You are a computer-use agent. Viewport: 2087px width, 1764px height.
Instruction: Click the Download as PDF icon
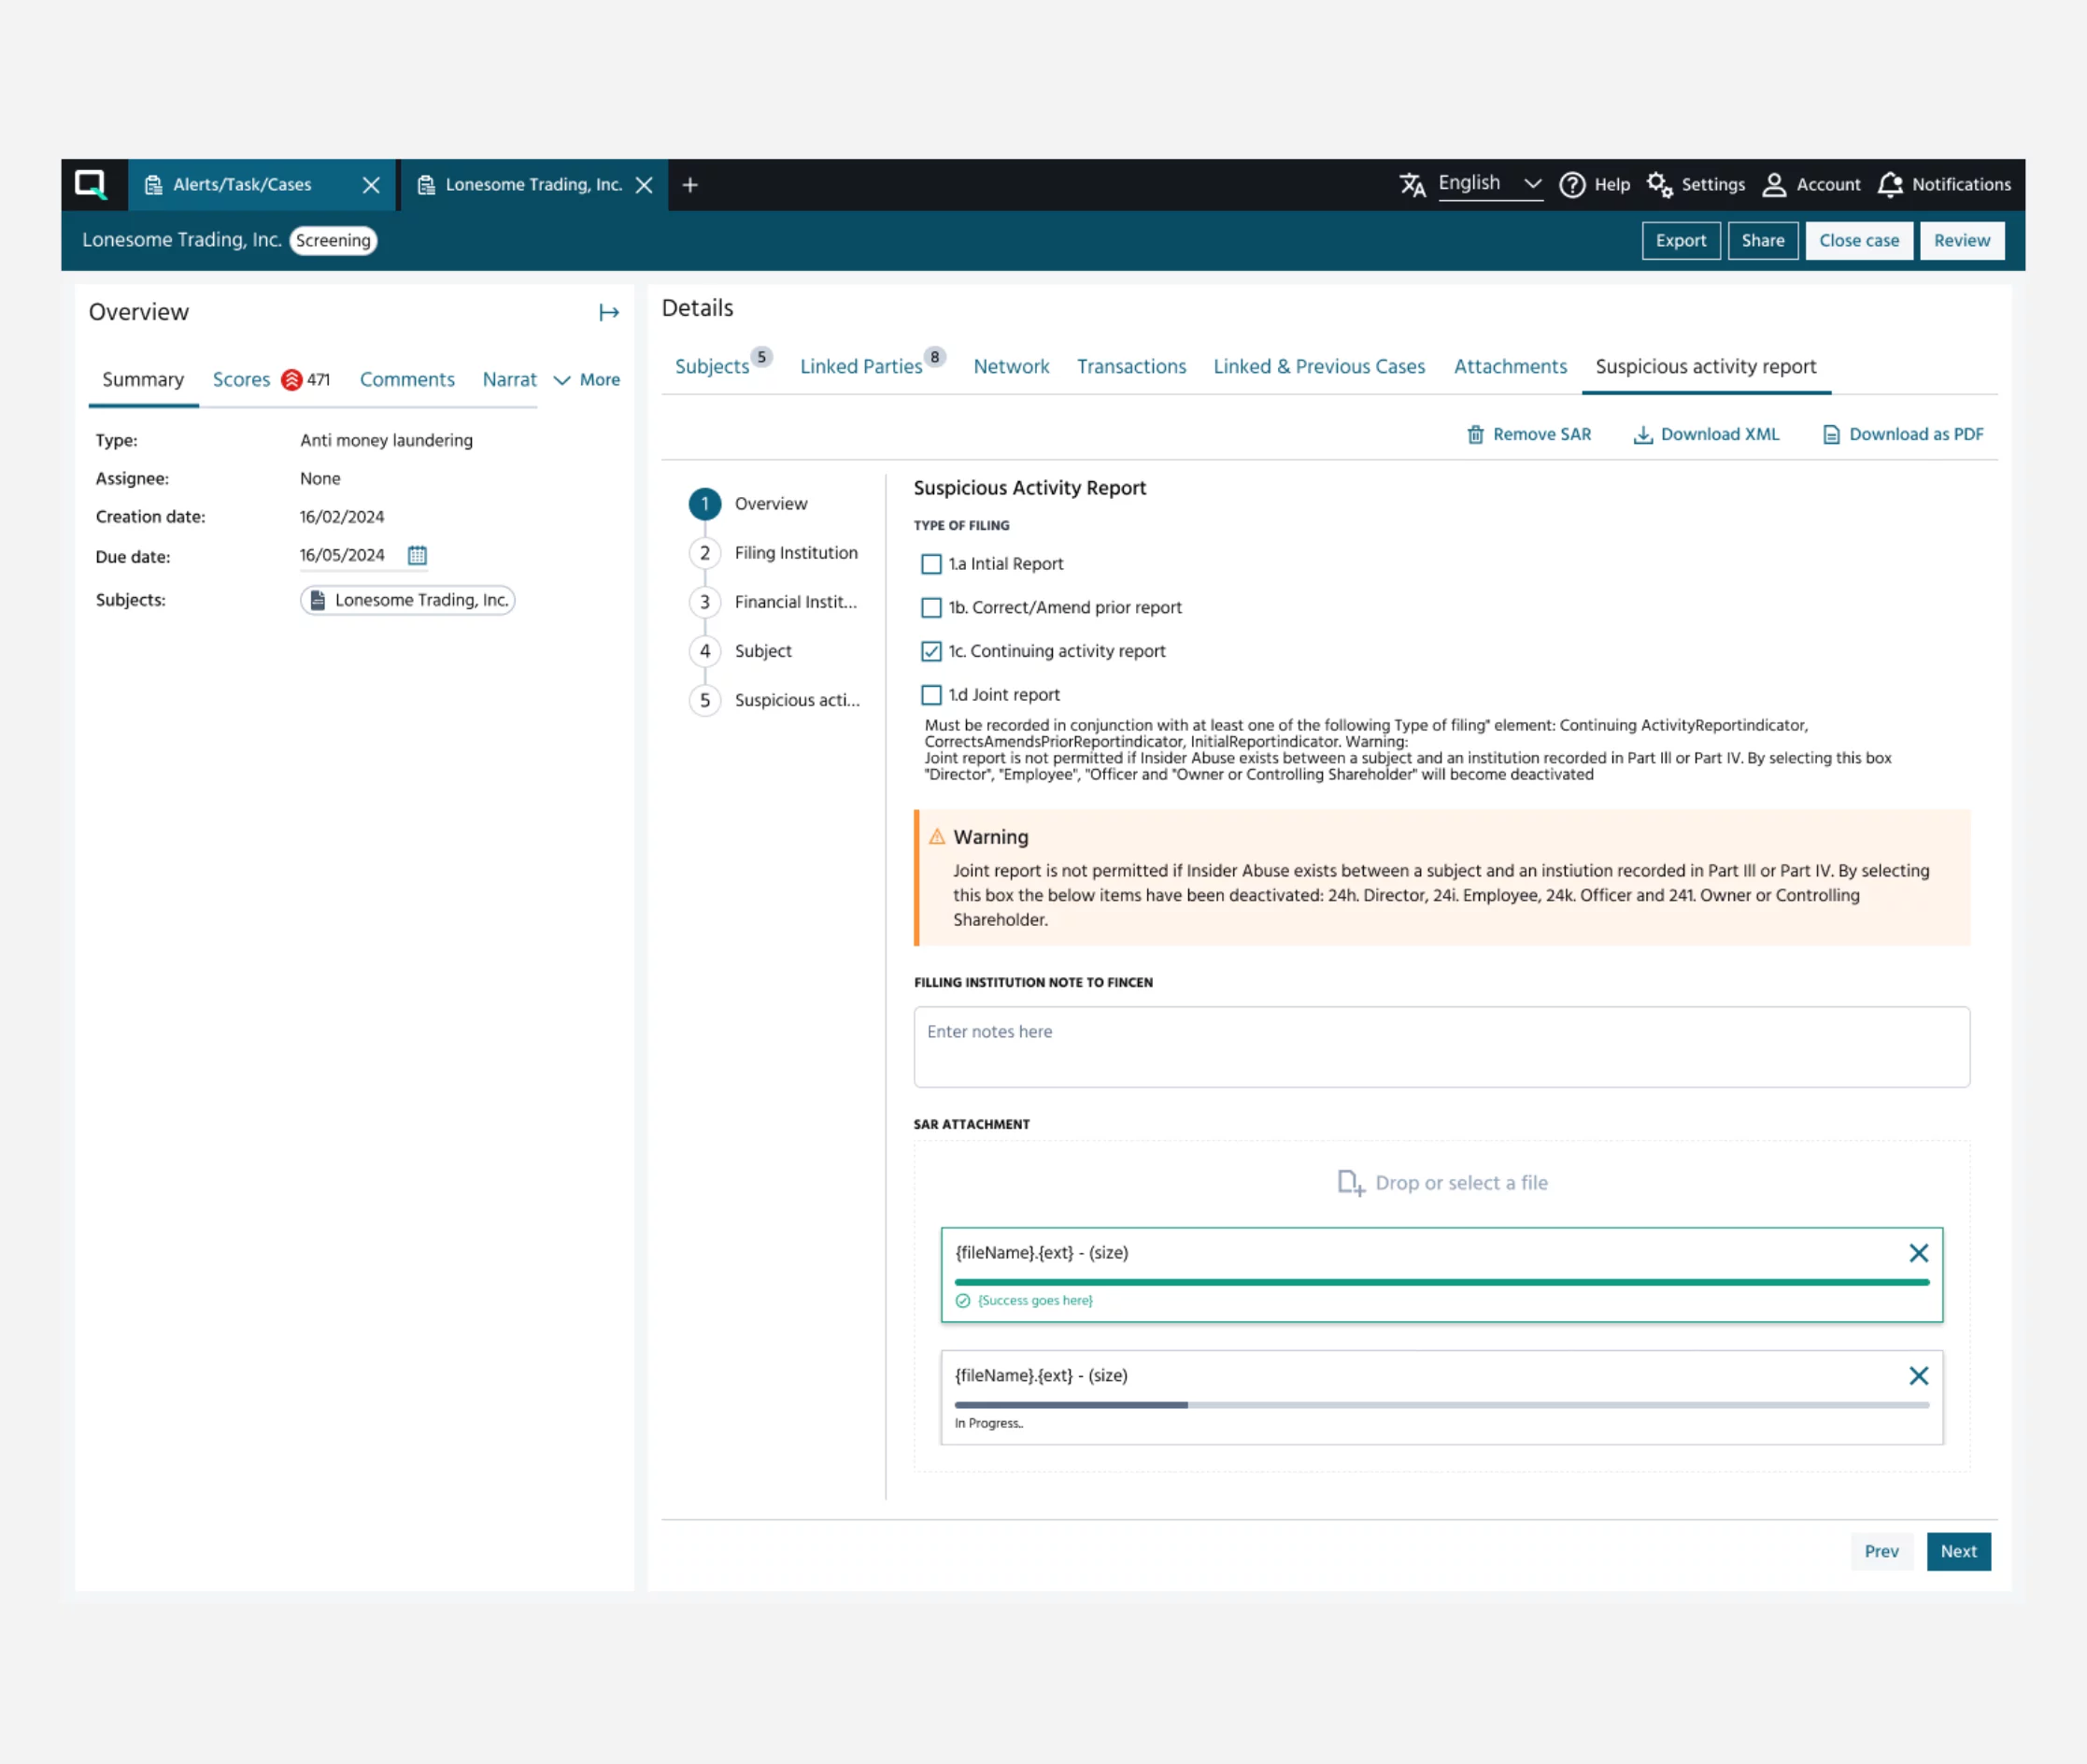pyautogui.click(x=1831, y=434)
